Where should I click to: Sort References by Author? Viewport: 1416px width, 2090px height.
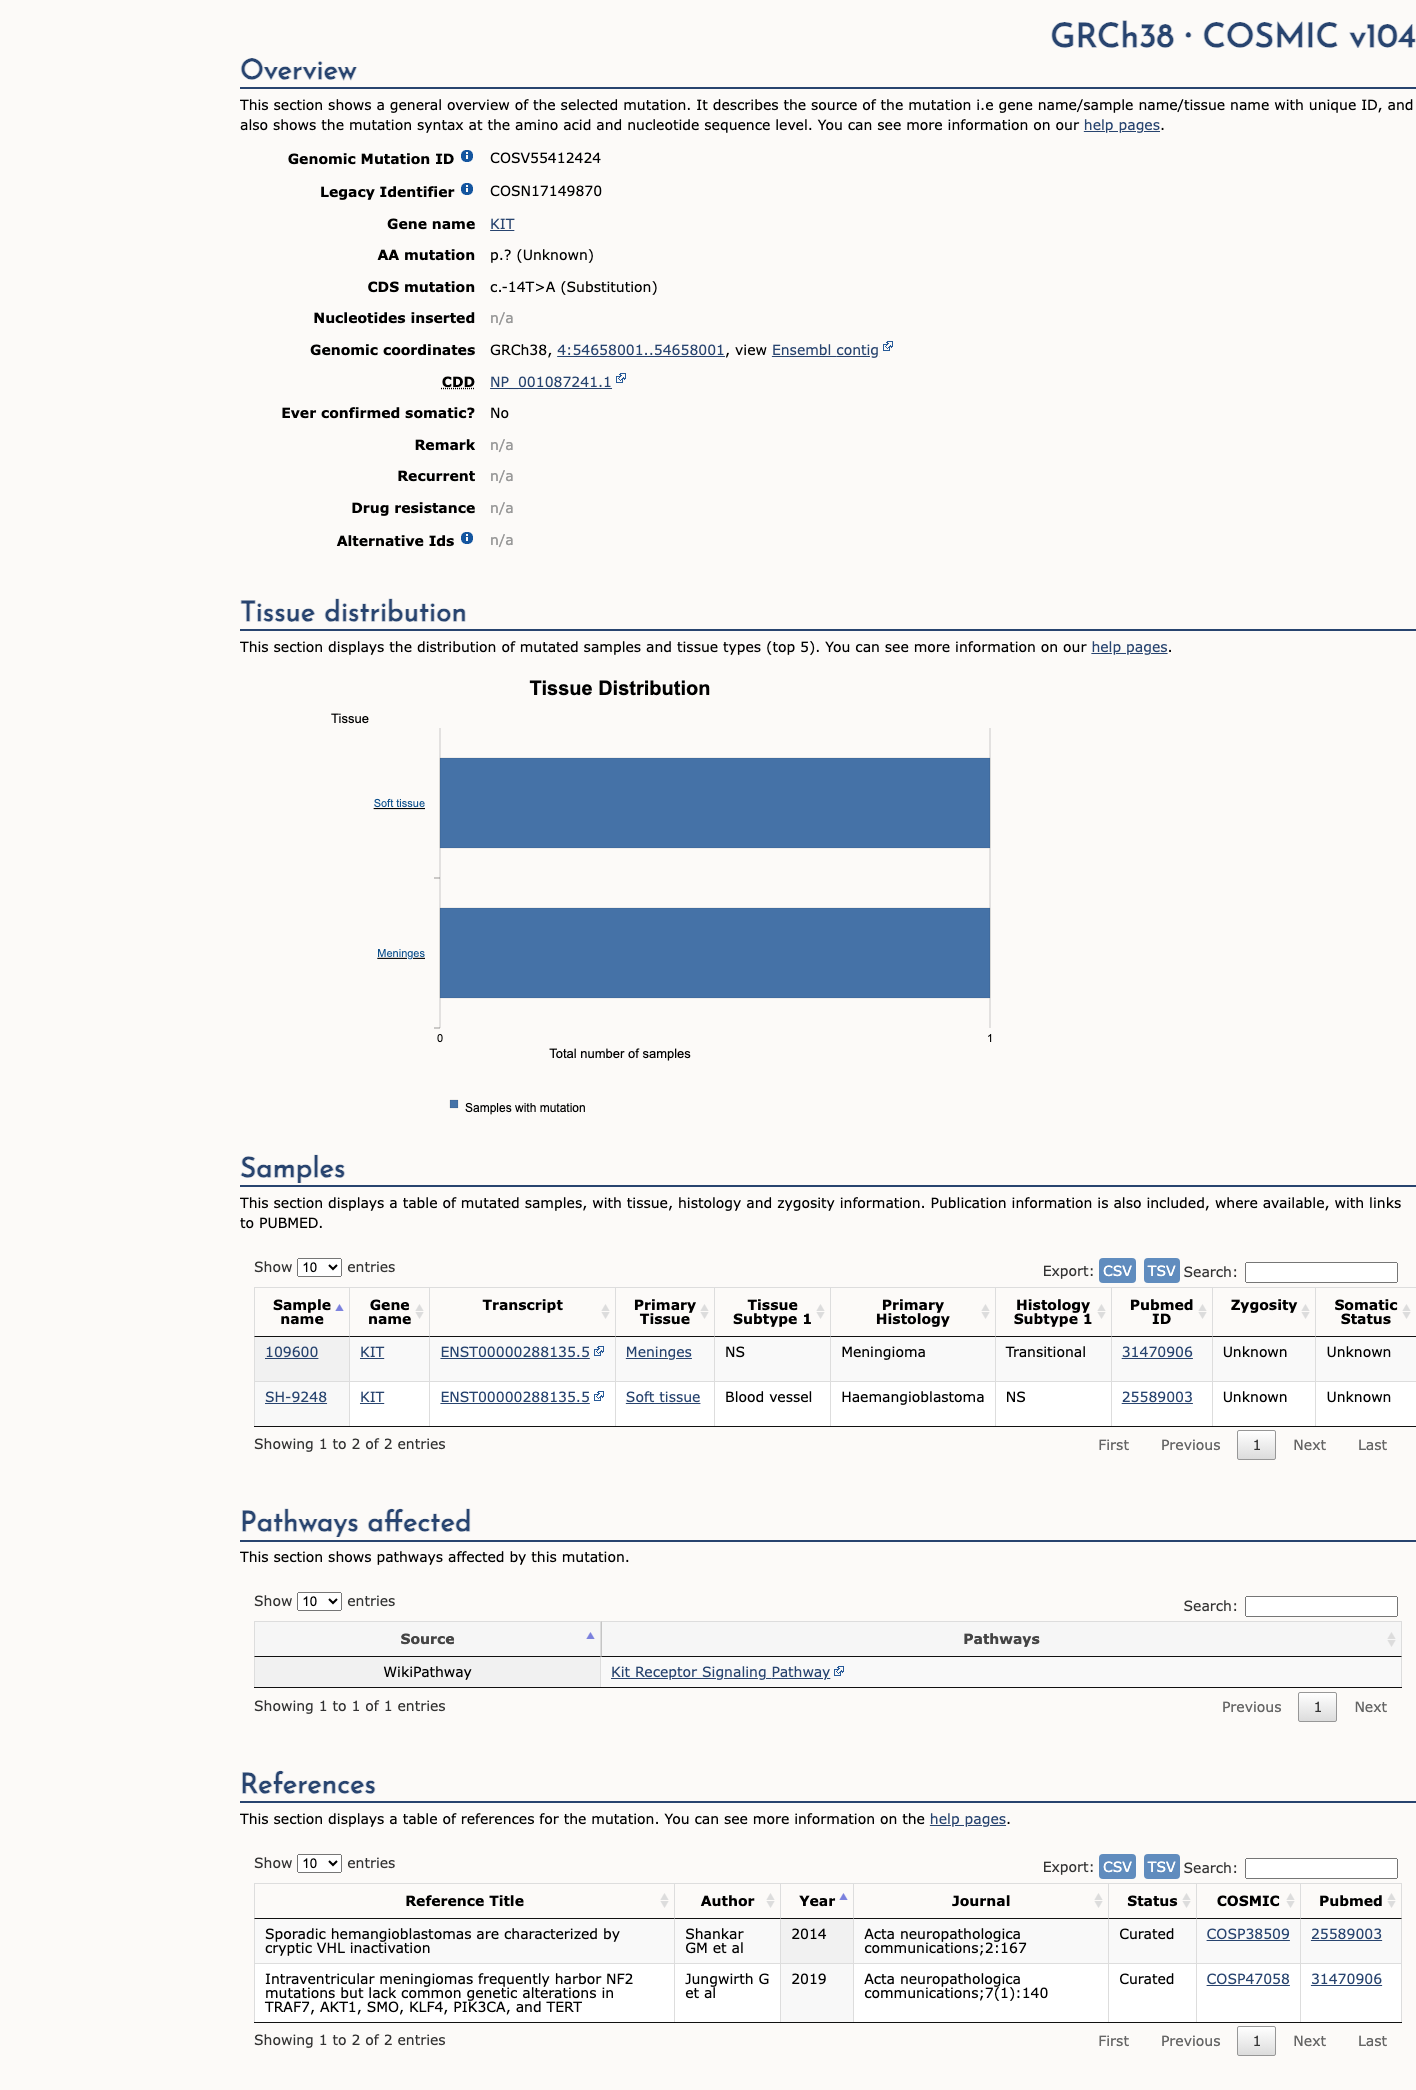(x=727, y=1901)
